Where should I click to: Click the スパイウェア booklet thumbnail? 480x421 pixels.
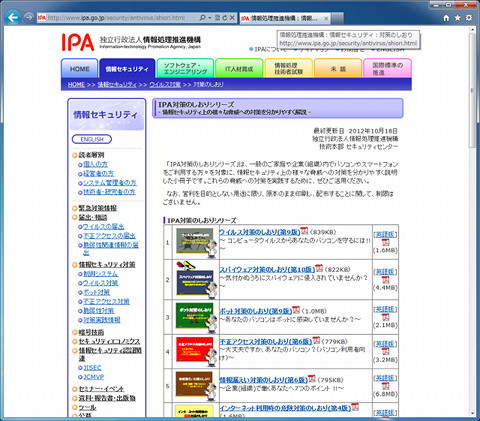196,280
